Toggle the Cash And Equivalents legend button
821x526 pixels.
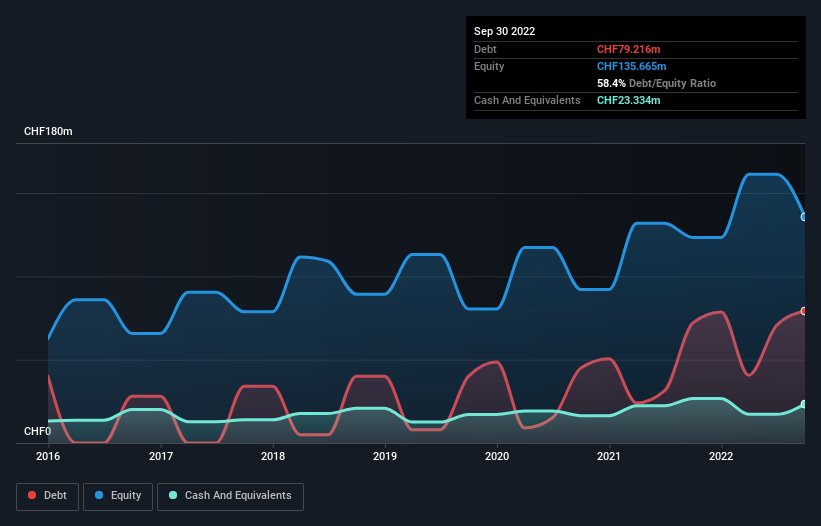(x=230, y=496)
